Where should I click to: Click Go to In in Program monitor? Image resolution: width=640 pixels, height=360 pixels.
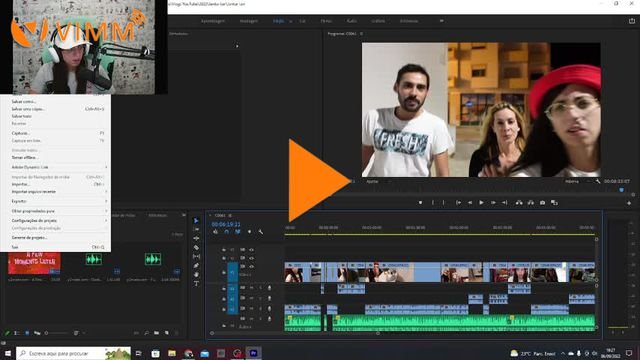pyautogui.click(x=458, y=202)
